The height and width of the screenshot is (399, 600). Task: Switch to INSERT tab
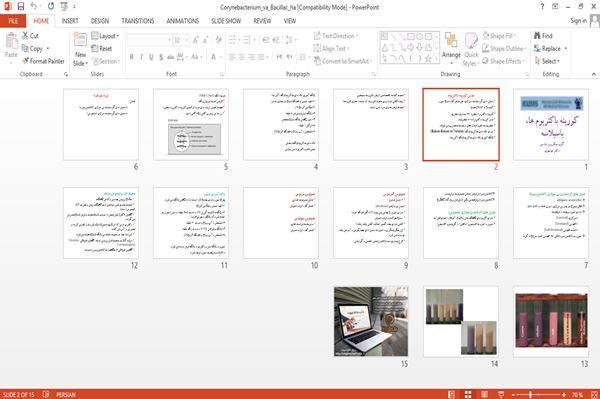coord(70,21)
